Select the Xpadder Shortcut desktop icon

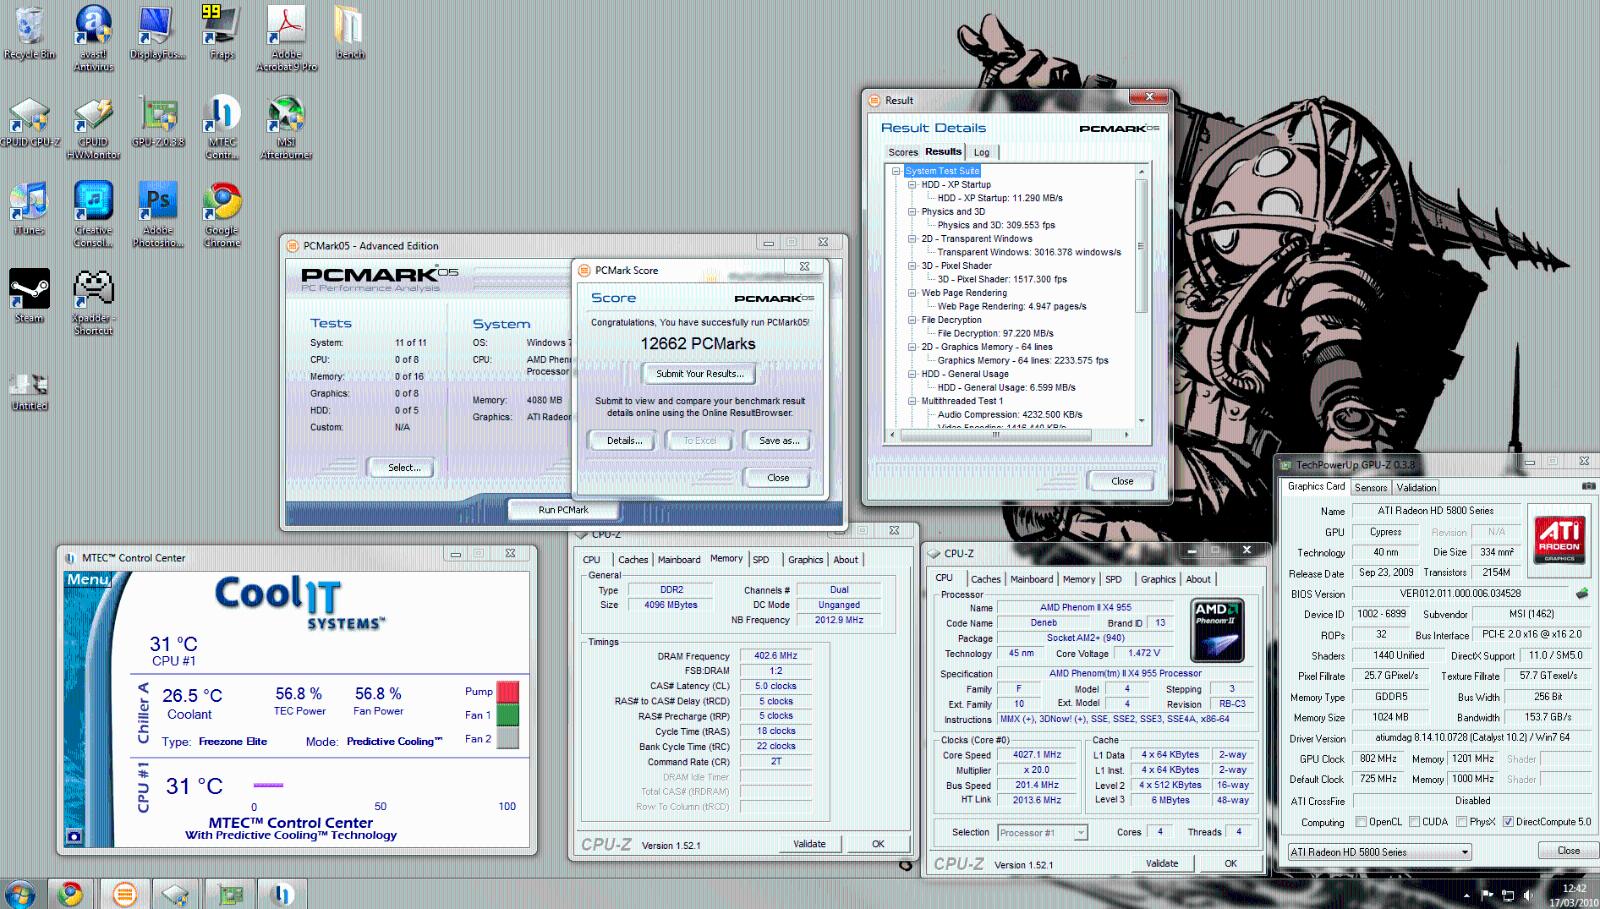[93, 303]
